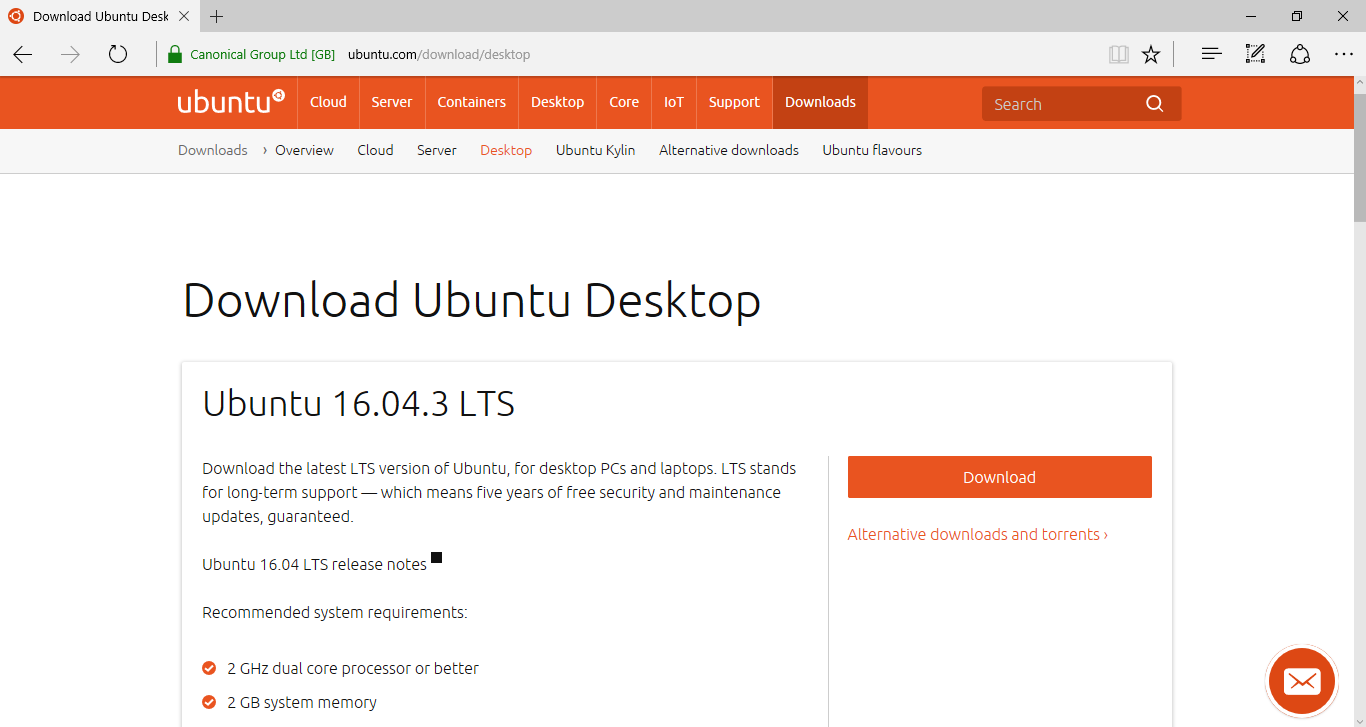The width and height of the screenshot is (1366, 727).
Task: Open the Share icon in toolbar
Action: pos(1299,54)
